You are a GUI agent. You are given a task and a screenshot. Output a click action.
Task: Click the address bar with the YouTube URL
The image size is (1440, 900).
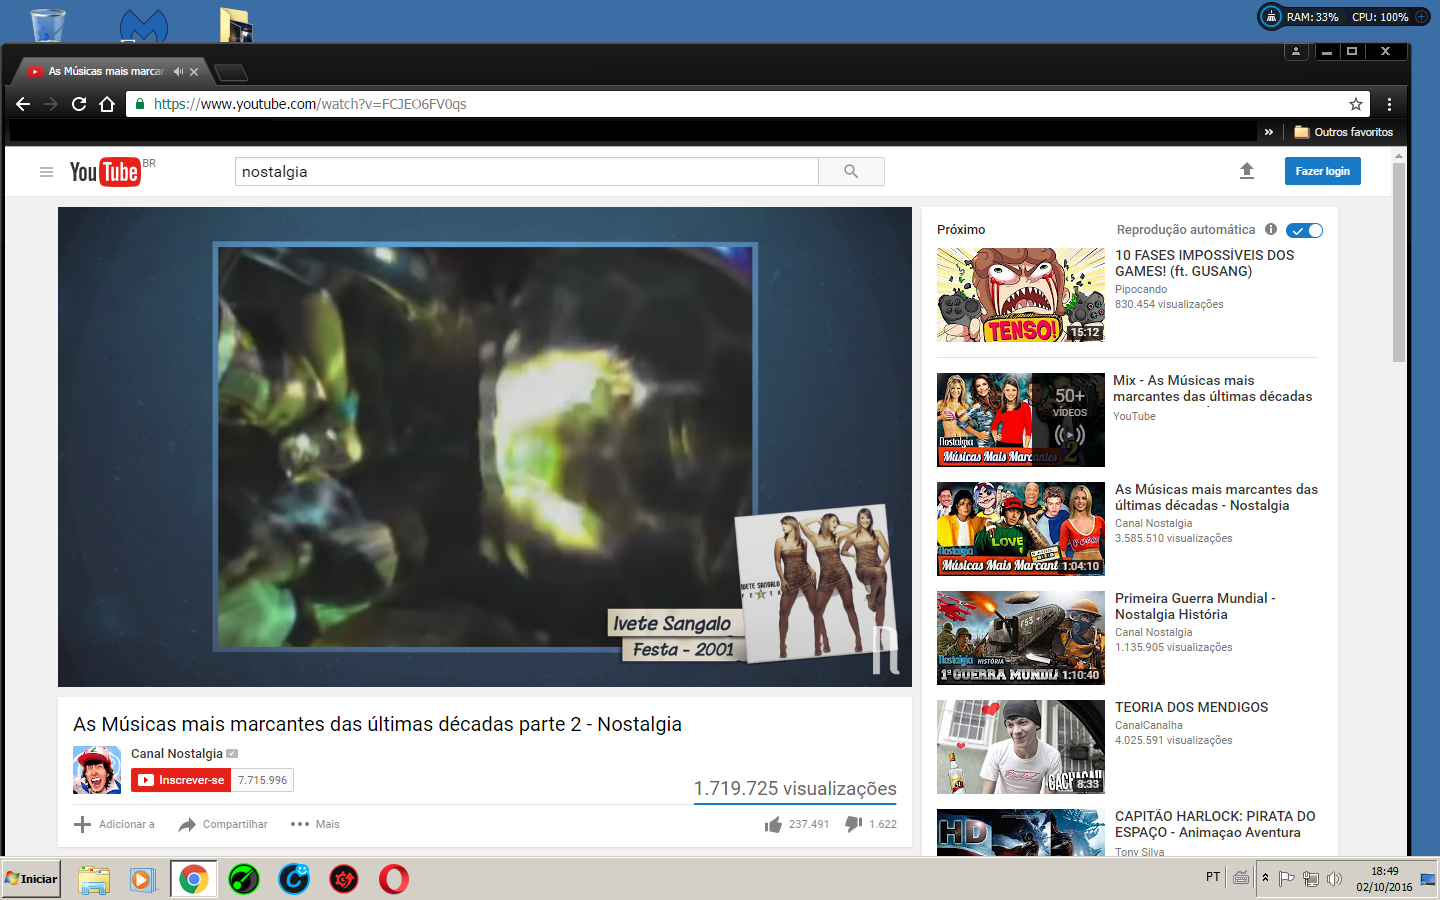748,104
